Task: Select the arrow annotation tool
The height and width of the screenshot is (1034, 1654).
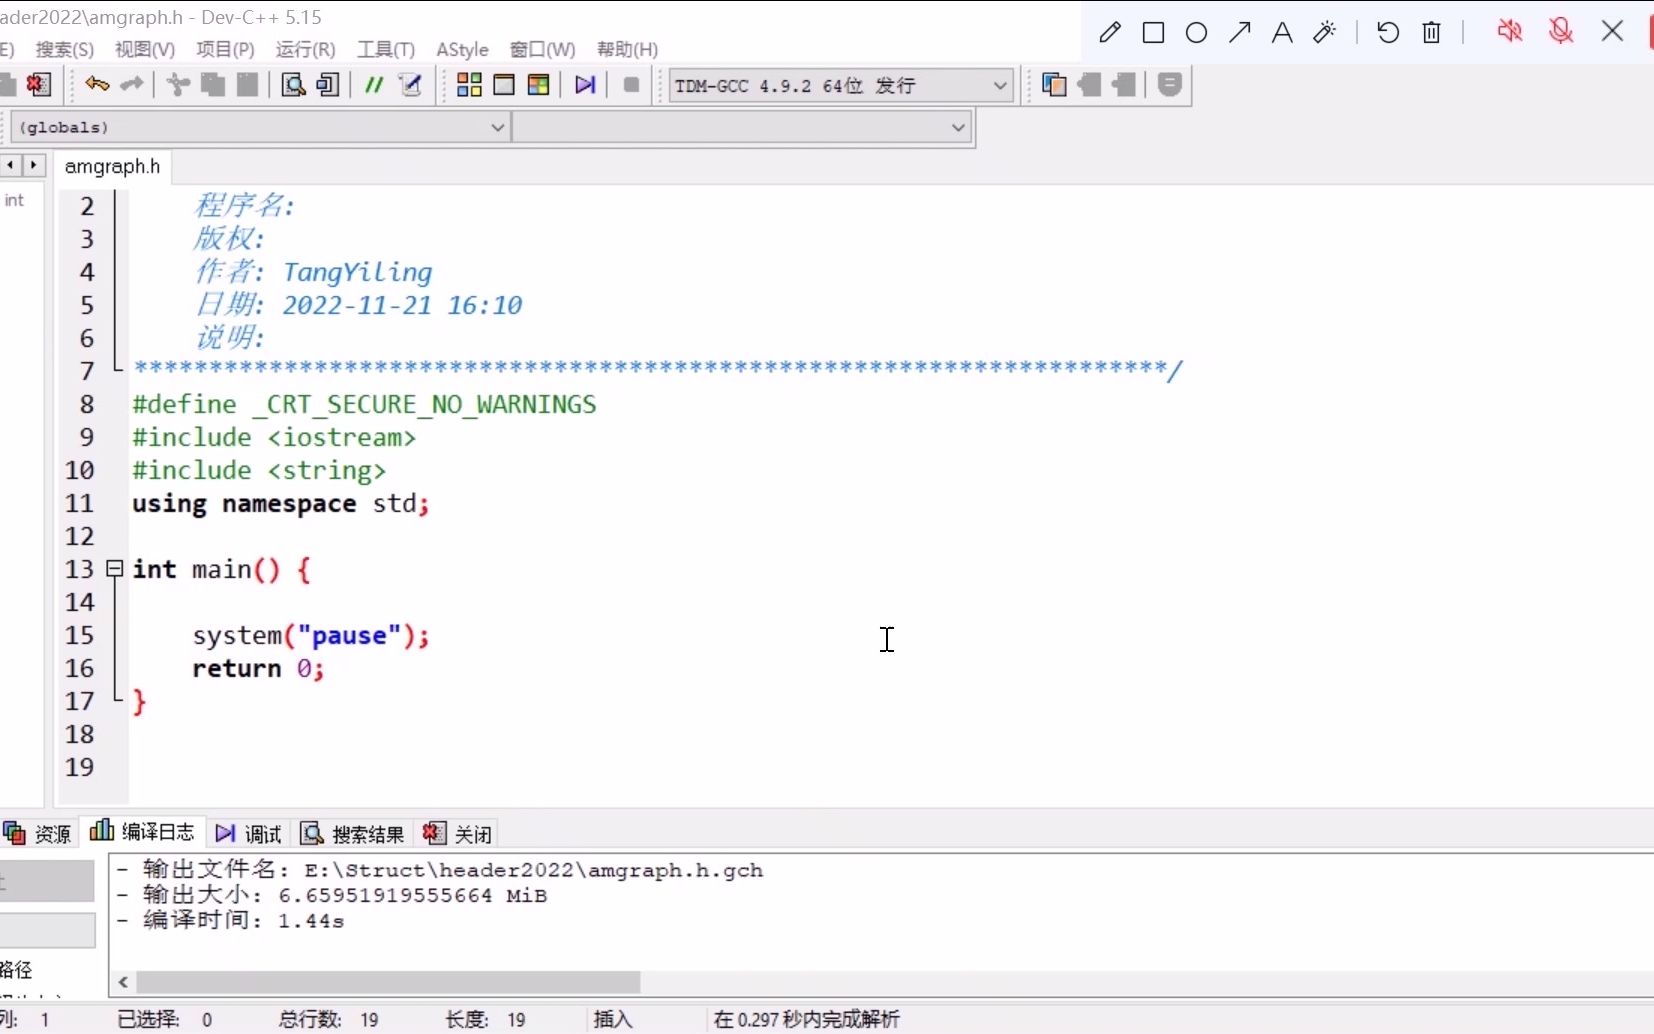Action: (x=1240, y=32)
